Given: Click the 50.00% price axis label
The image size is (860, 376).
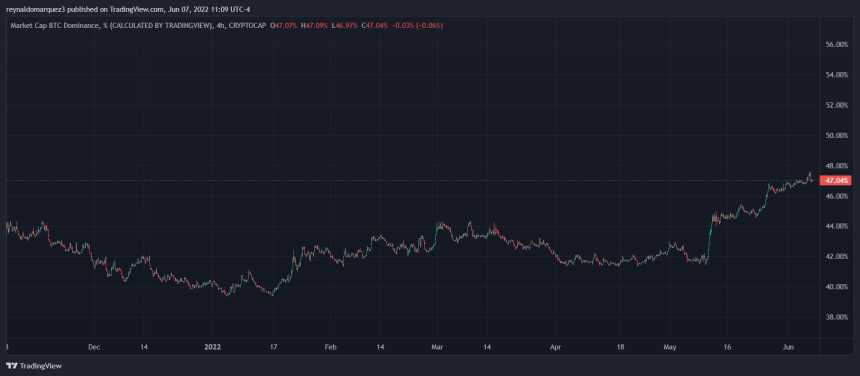Looking at the screenshot, I should click(x=836, y=135).
